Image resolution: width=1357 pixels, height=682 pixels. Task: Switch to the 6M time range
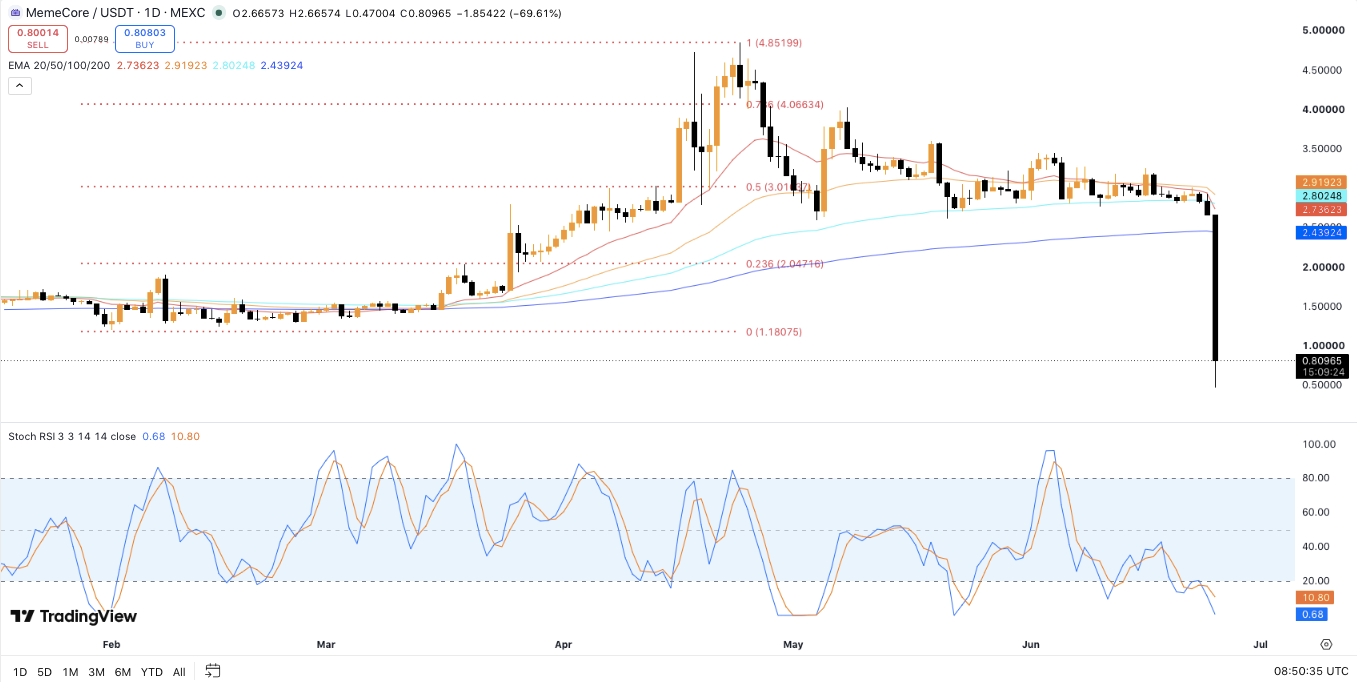click(122, 671)
